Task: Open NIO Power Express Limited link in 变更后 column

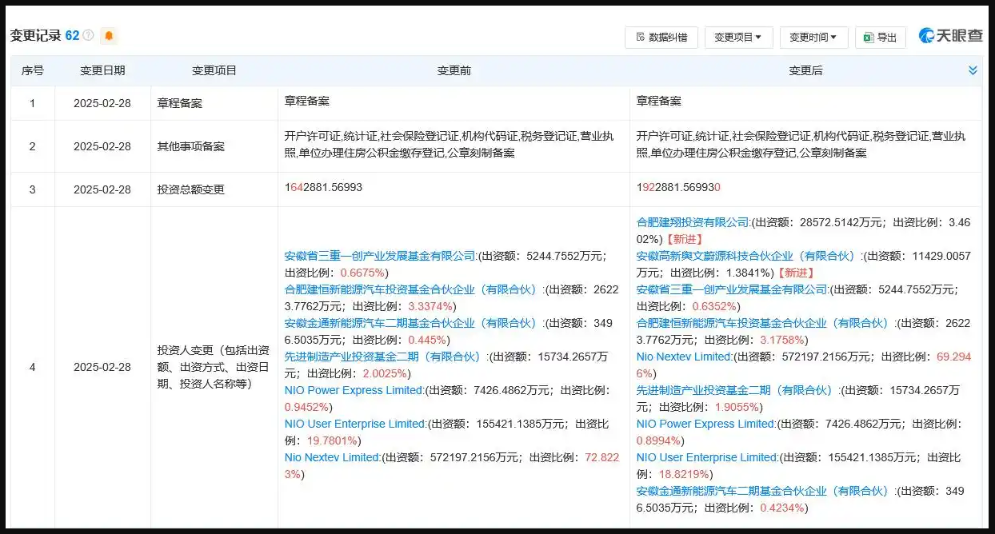Action: pyautogui.click(x=706, y=424)
